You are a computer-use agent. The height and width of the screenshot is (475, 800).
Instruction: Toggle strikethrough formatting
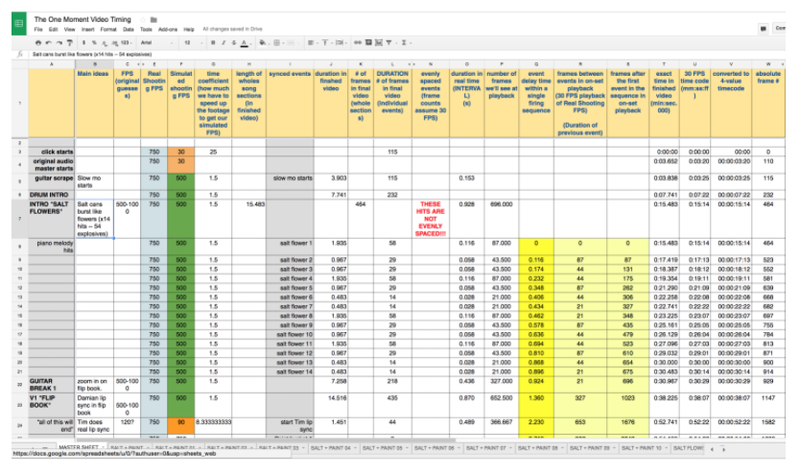click(x=234, y=43)
